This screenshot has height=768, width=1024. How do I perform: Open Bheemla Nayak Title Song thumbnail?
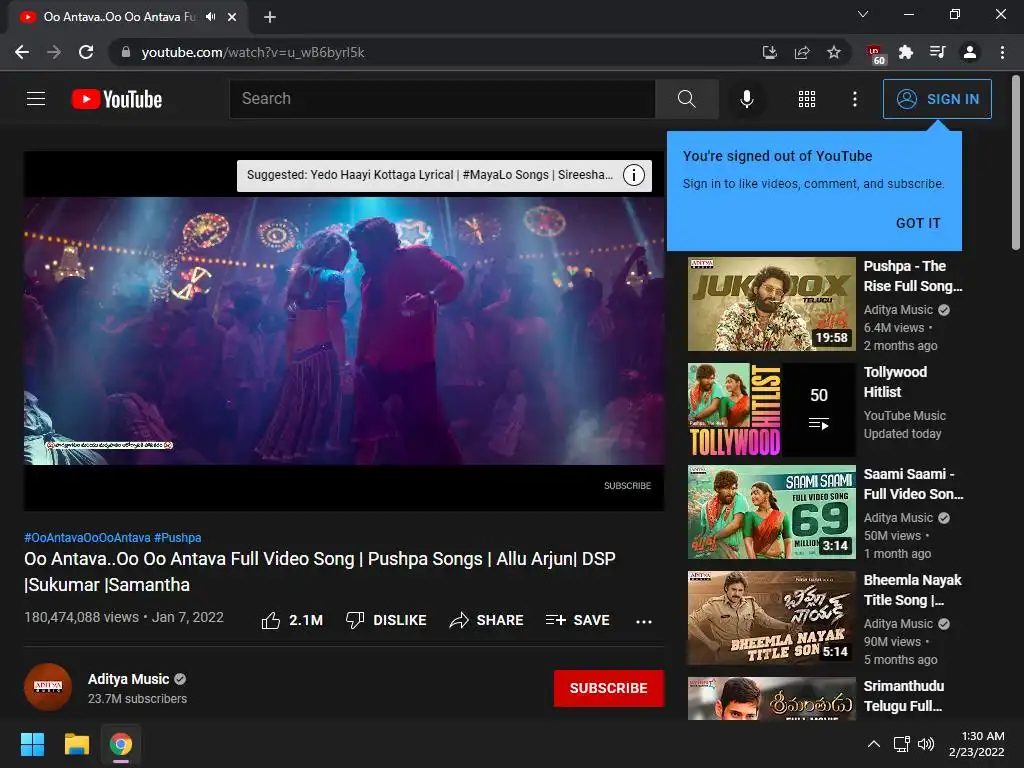[x=771, y=618]
